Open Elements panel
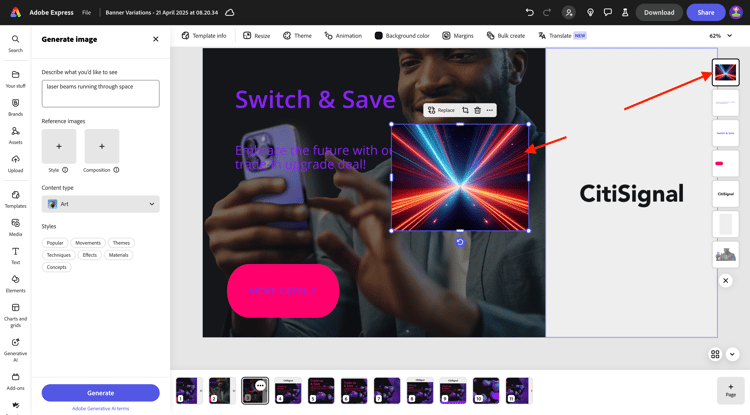The height and width of the screenshot is (415, 750). (15, 284)
